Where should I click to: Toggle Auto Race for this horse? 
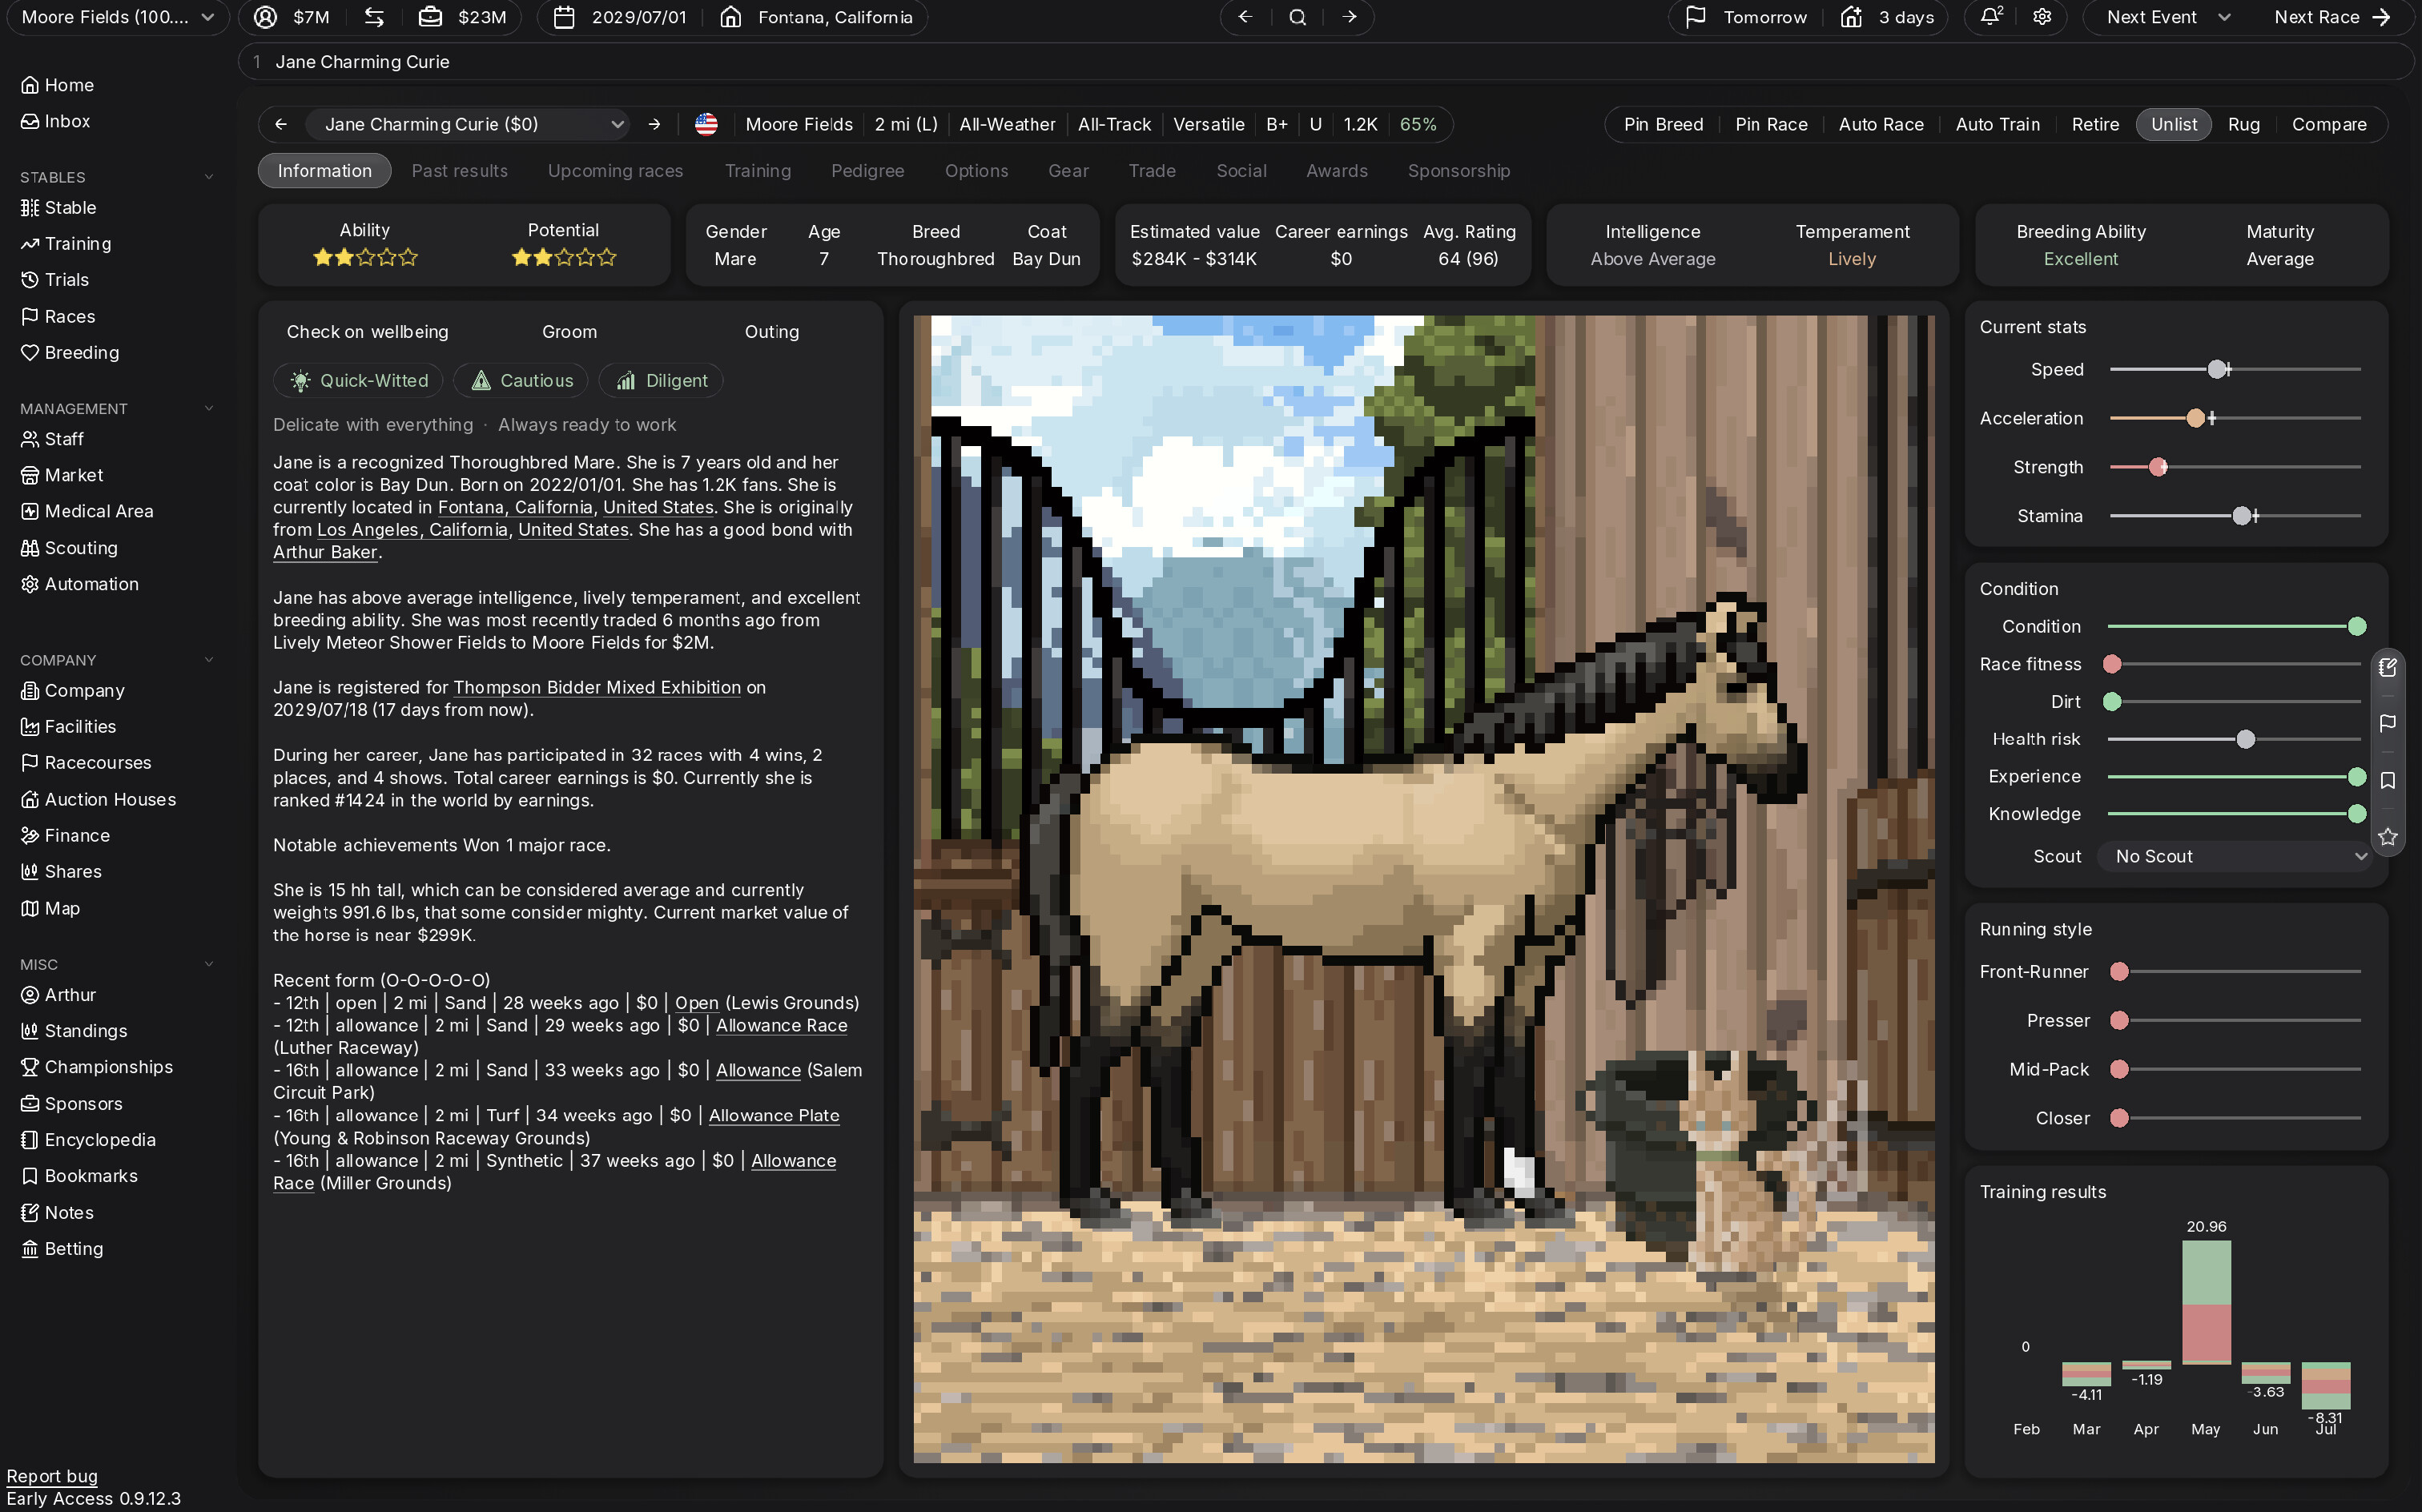coord(1880,124)
